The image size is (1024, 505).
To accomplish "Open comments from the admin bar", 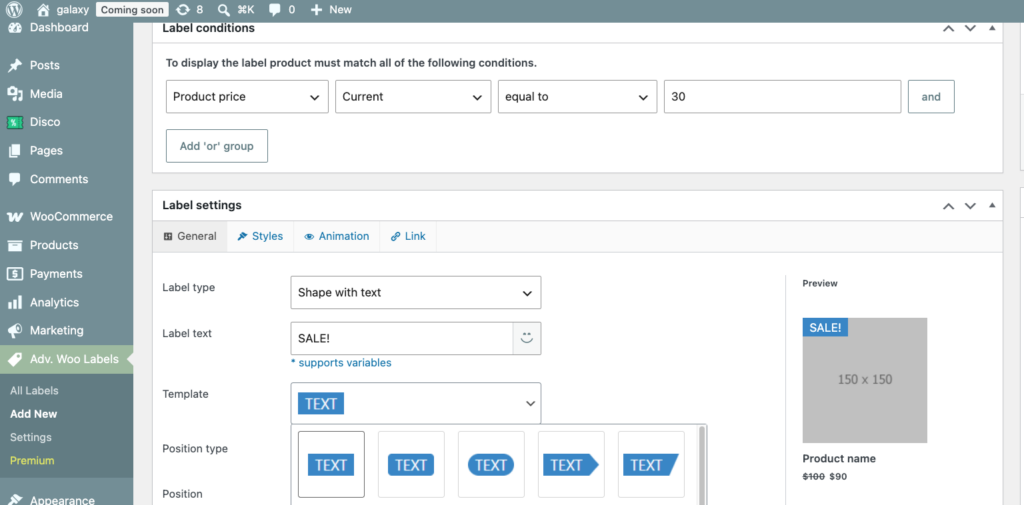I will coord(281,10).
